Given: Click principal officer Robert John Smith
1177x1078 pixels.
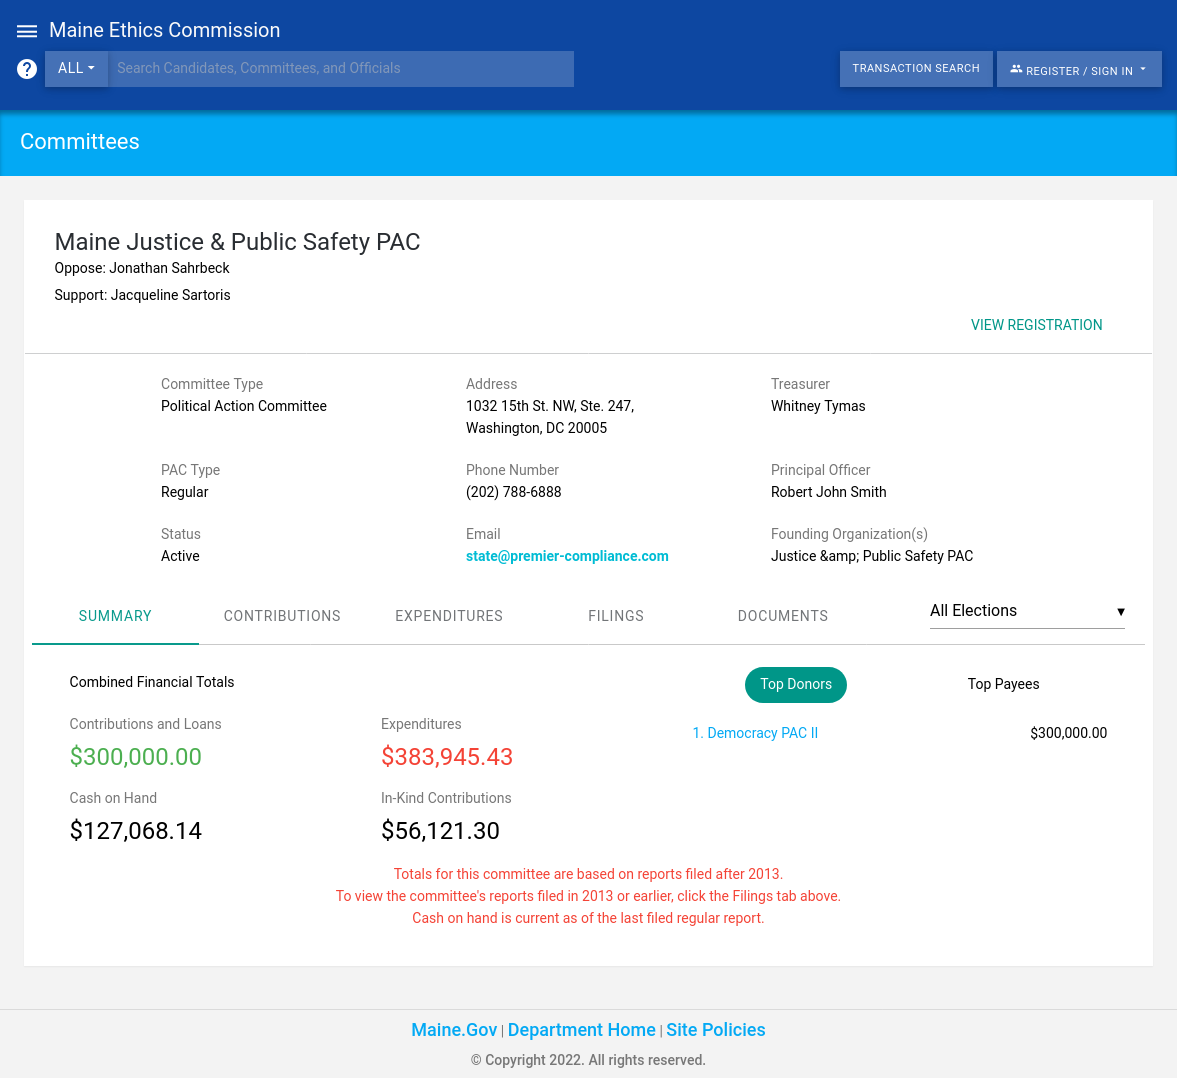Looking at the screenshot, I should pos(829,492).
